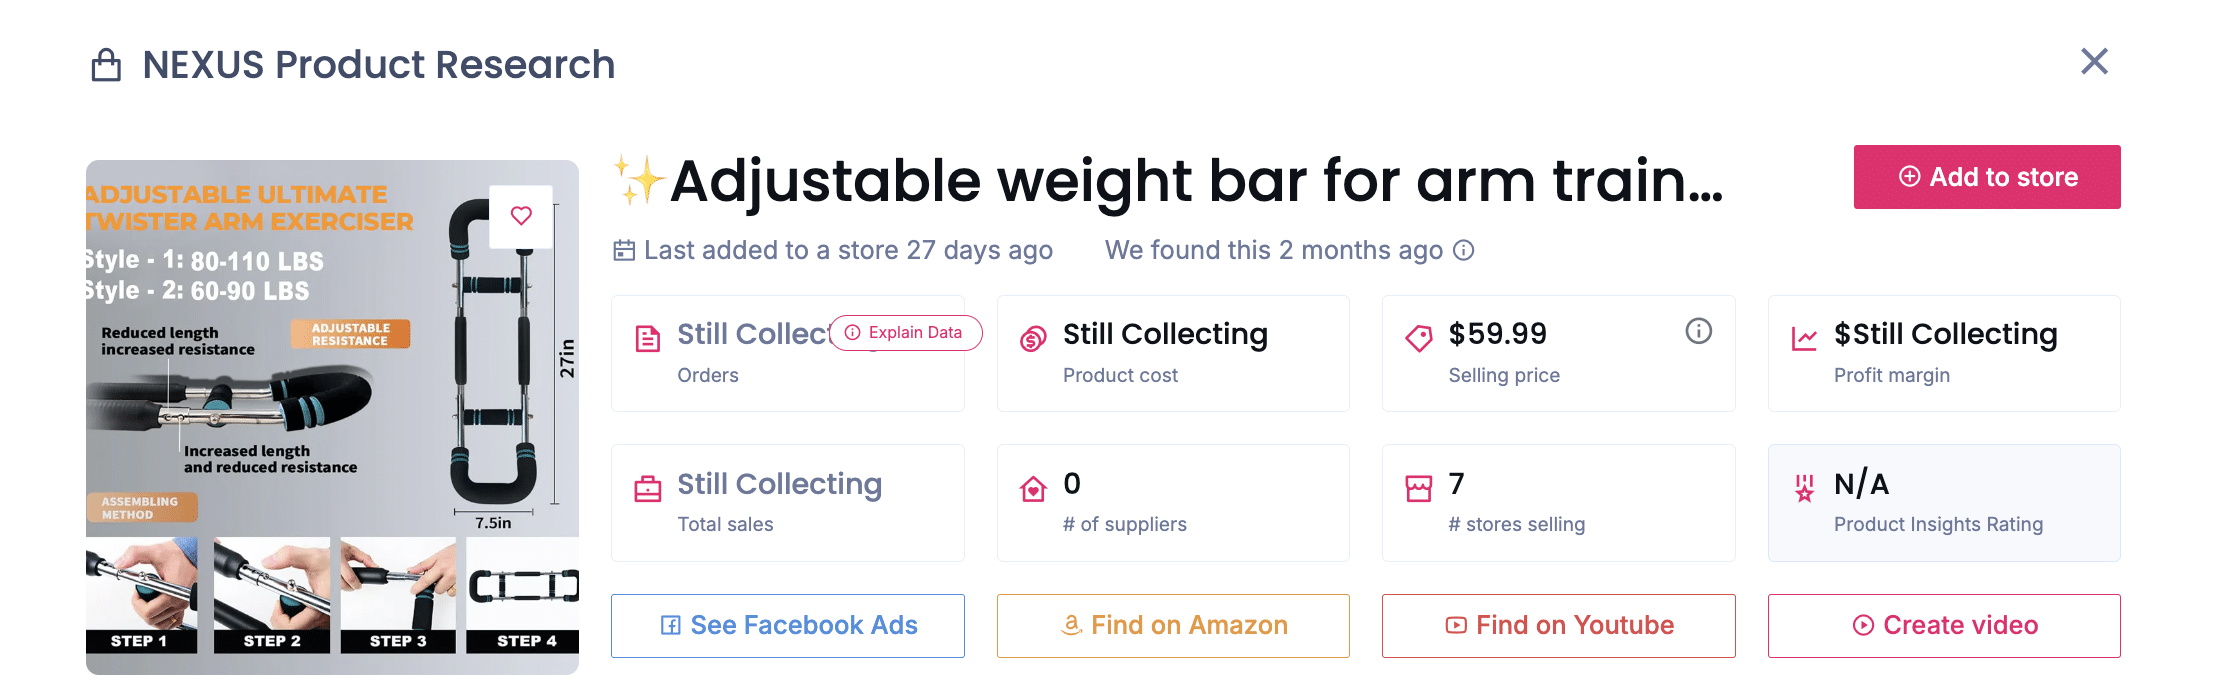This screenshot has width=2220, height=690.
Task: Click the Create video button
Action: [1944, 626]
